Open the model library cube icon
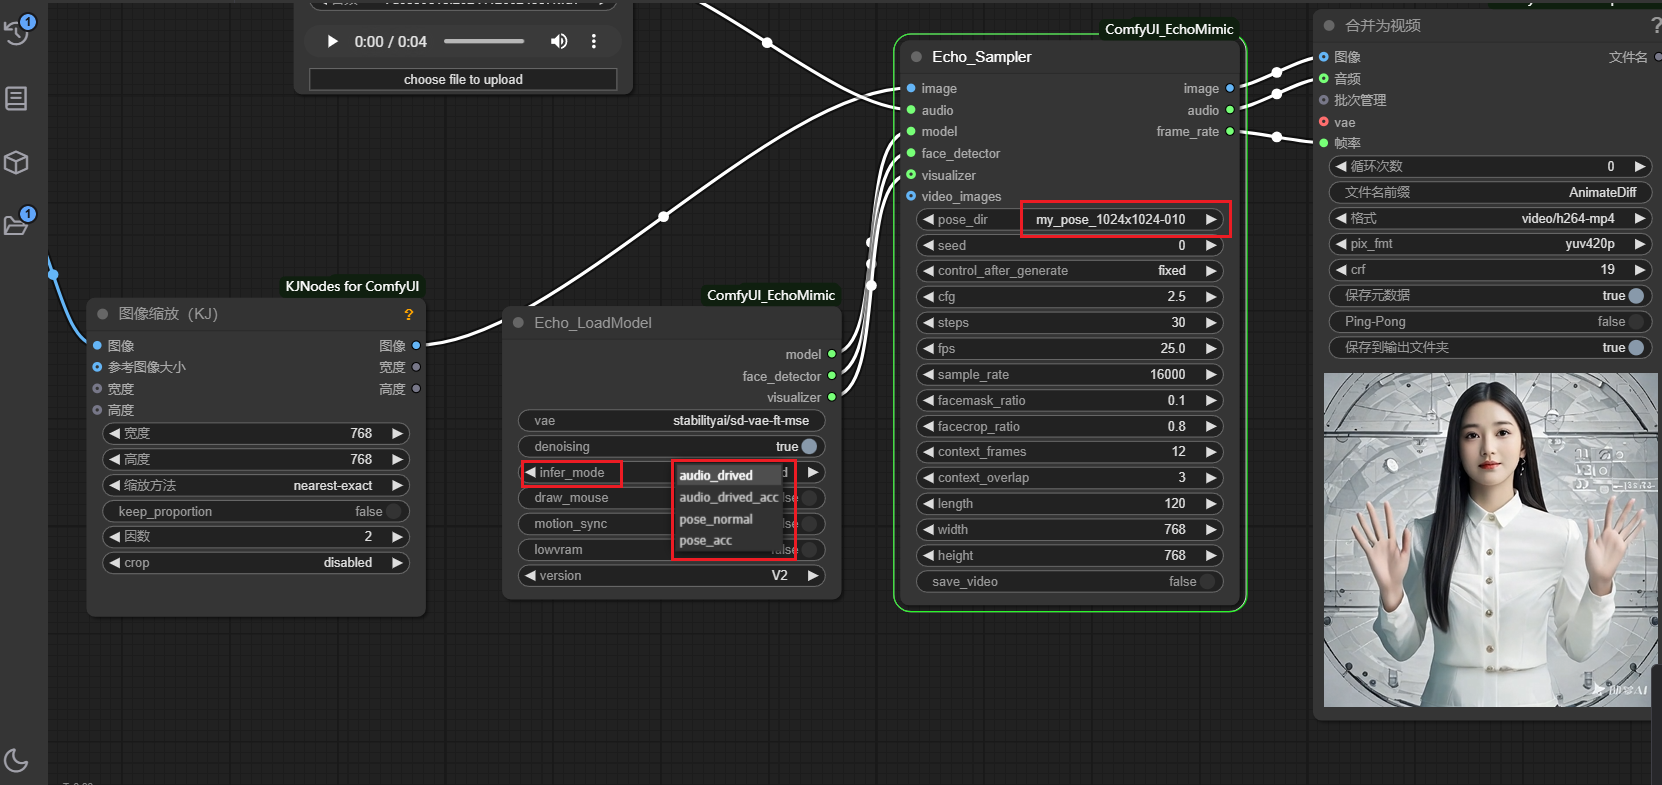1662x785 pixels. click(16, 162)
